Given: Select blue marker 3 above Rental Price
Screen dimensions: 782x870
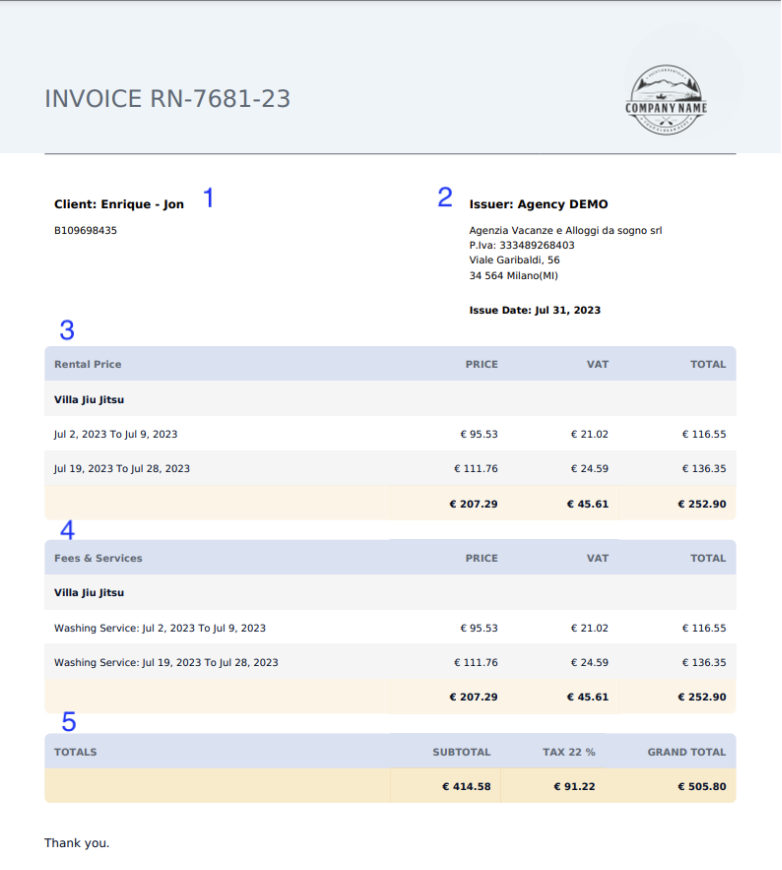Looking at the screenshot, I should [x=67, y=329].
